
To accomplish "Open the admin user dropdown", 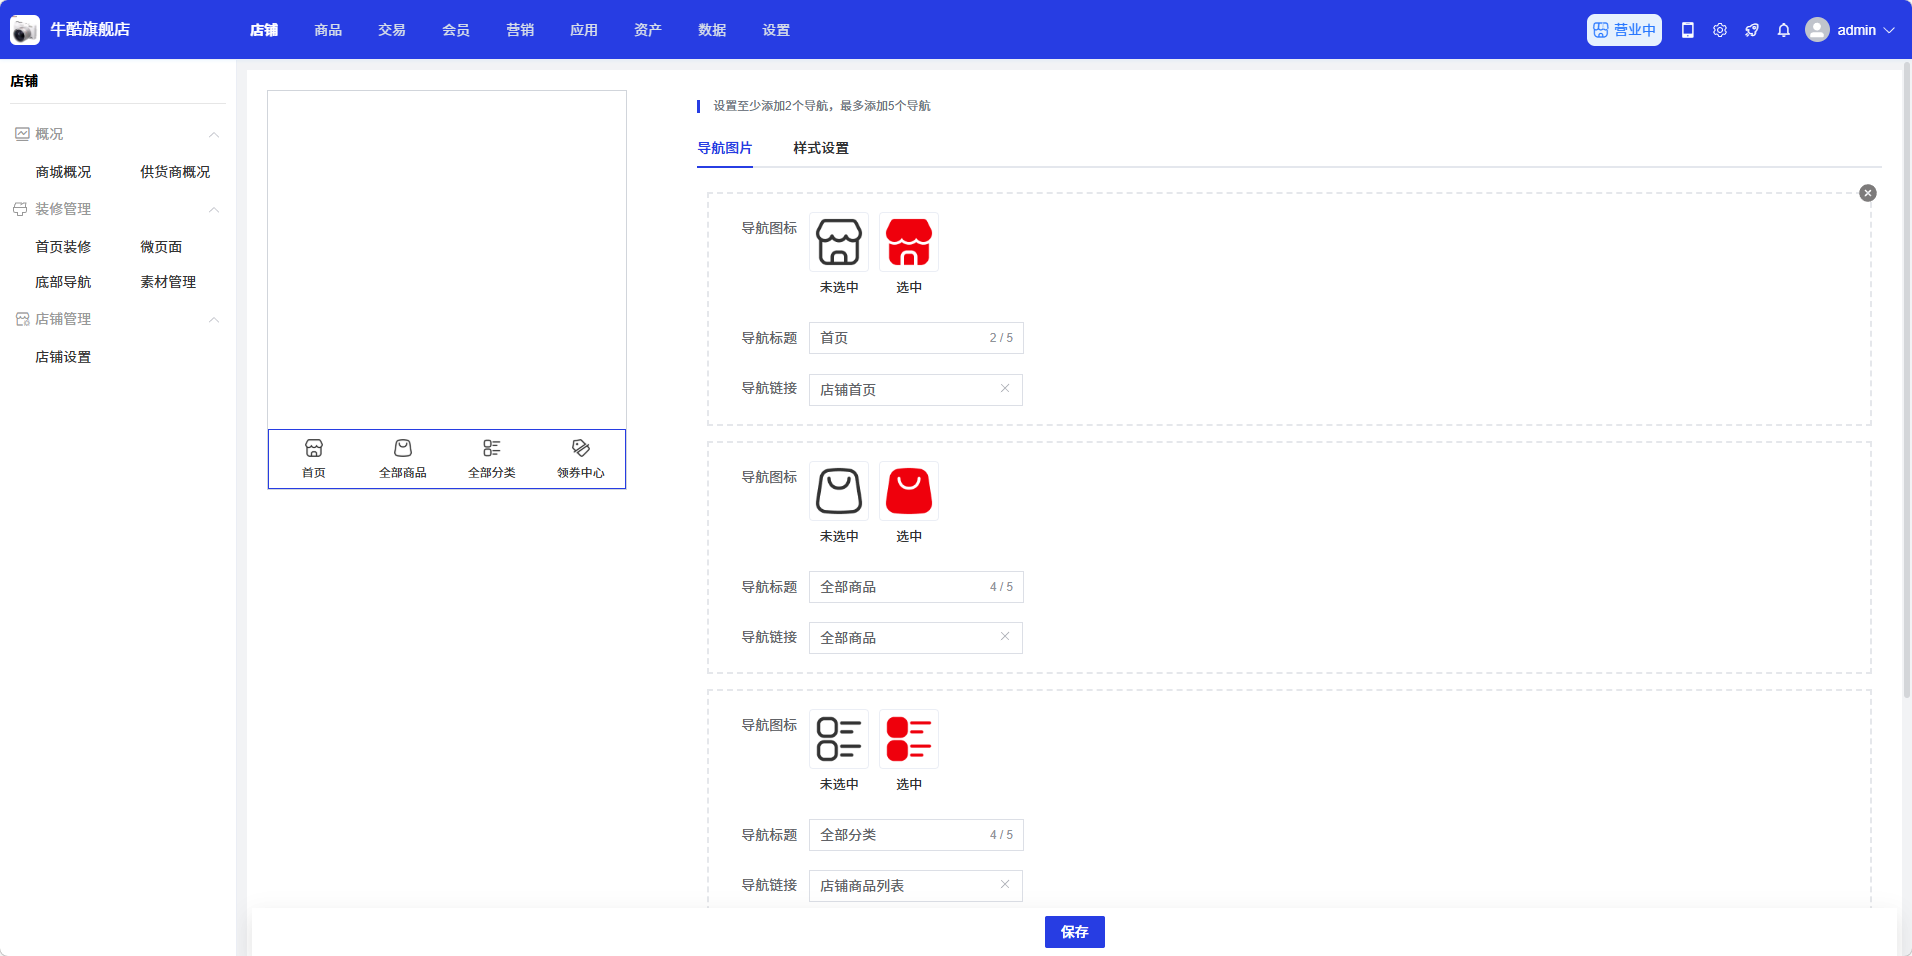I will click(x=1850, y=30).
